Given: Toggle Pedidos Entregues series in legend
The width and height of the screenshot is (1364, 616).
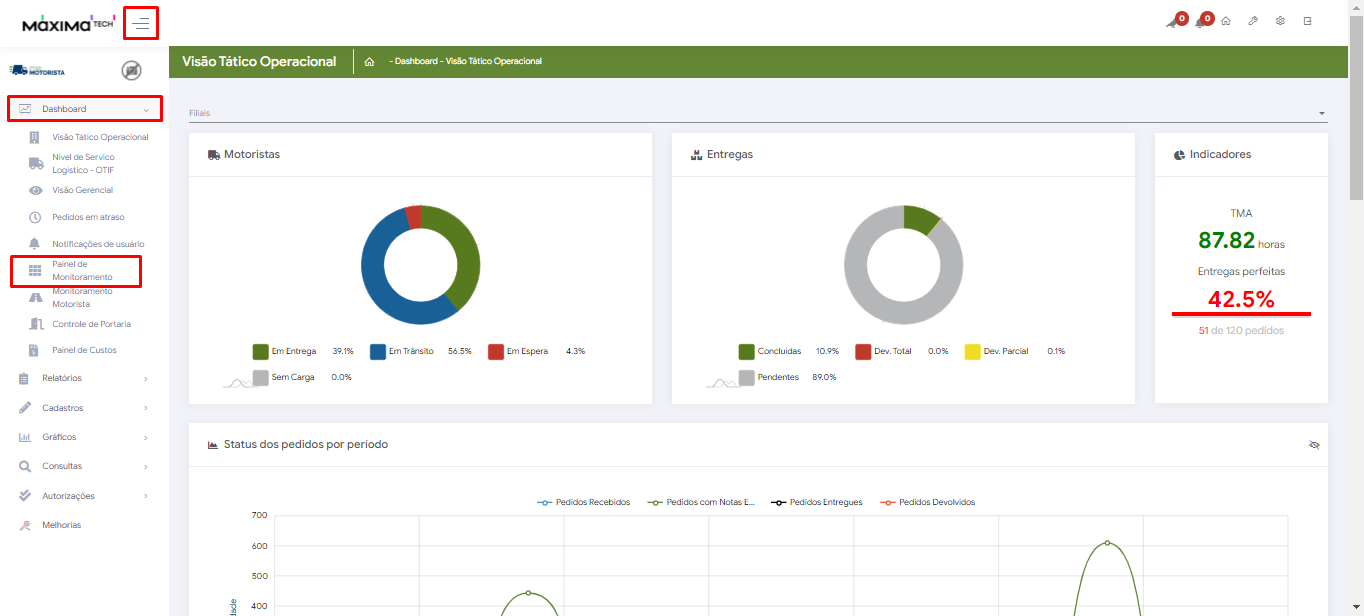Looking at the screenshot, I should tap(817, 502).
